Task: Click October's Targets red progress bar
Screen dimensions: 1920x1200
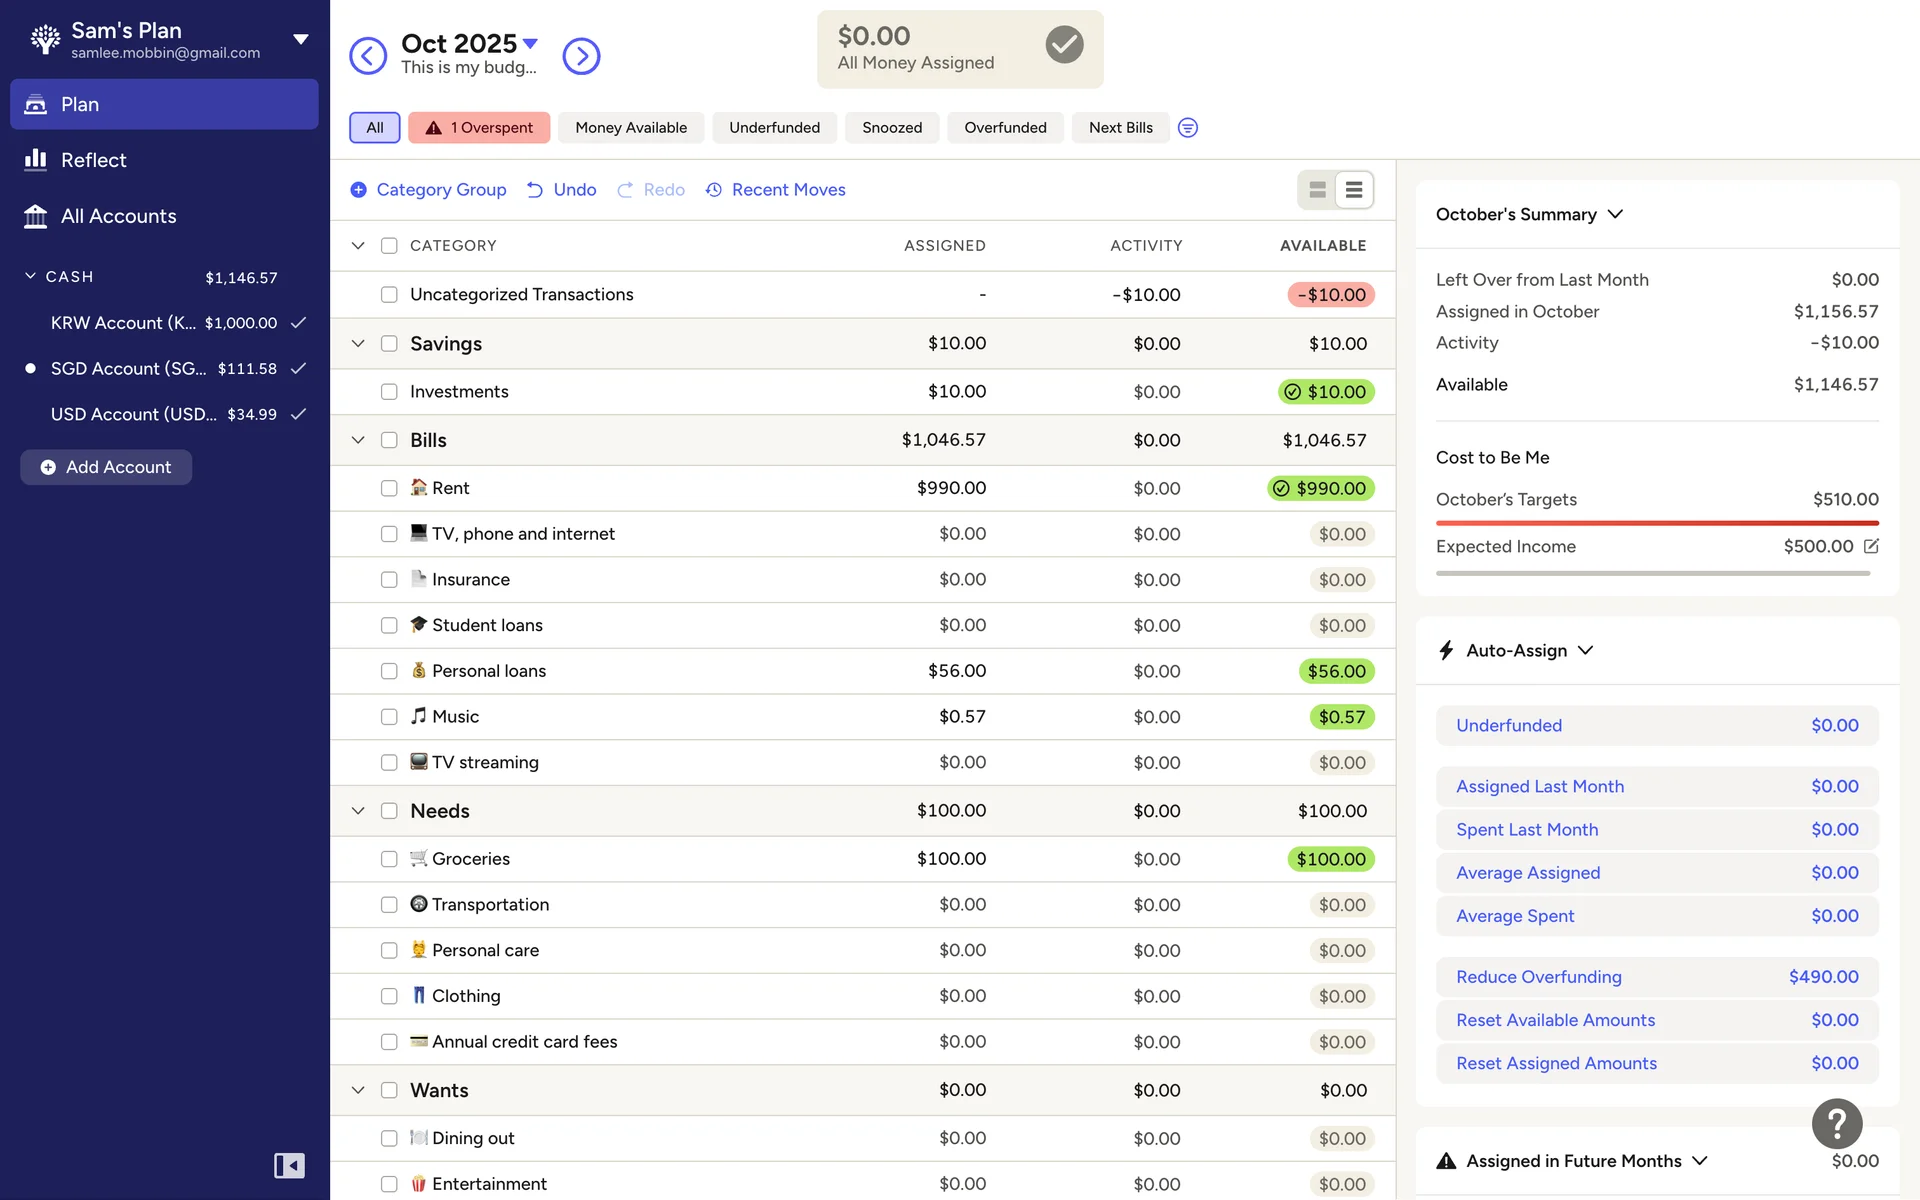Action: point(1656,523)
